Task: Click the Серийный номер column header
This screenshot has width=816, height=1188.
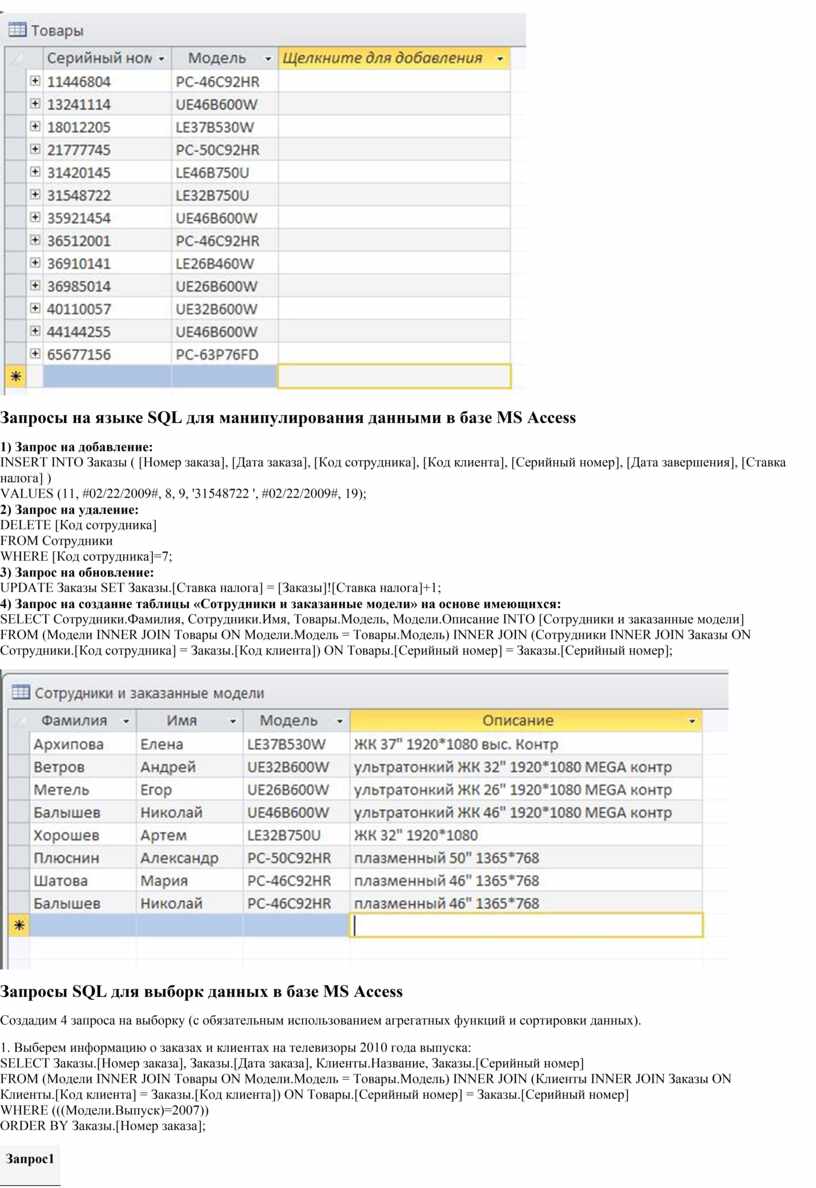Action: (107, 58)
